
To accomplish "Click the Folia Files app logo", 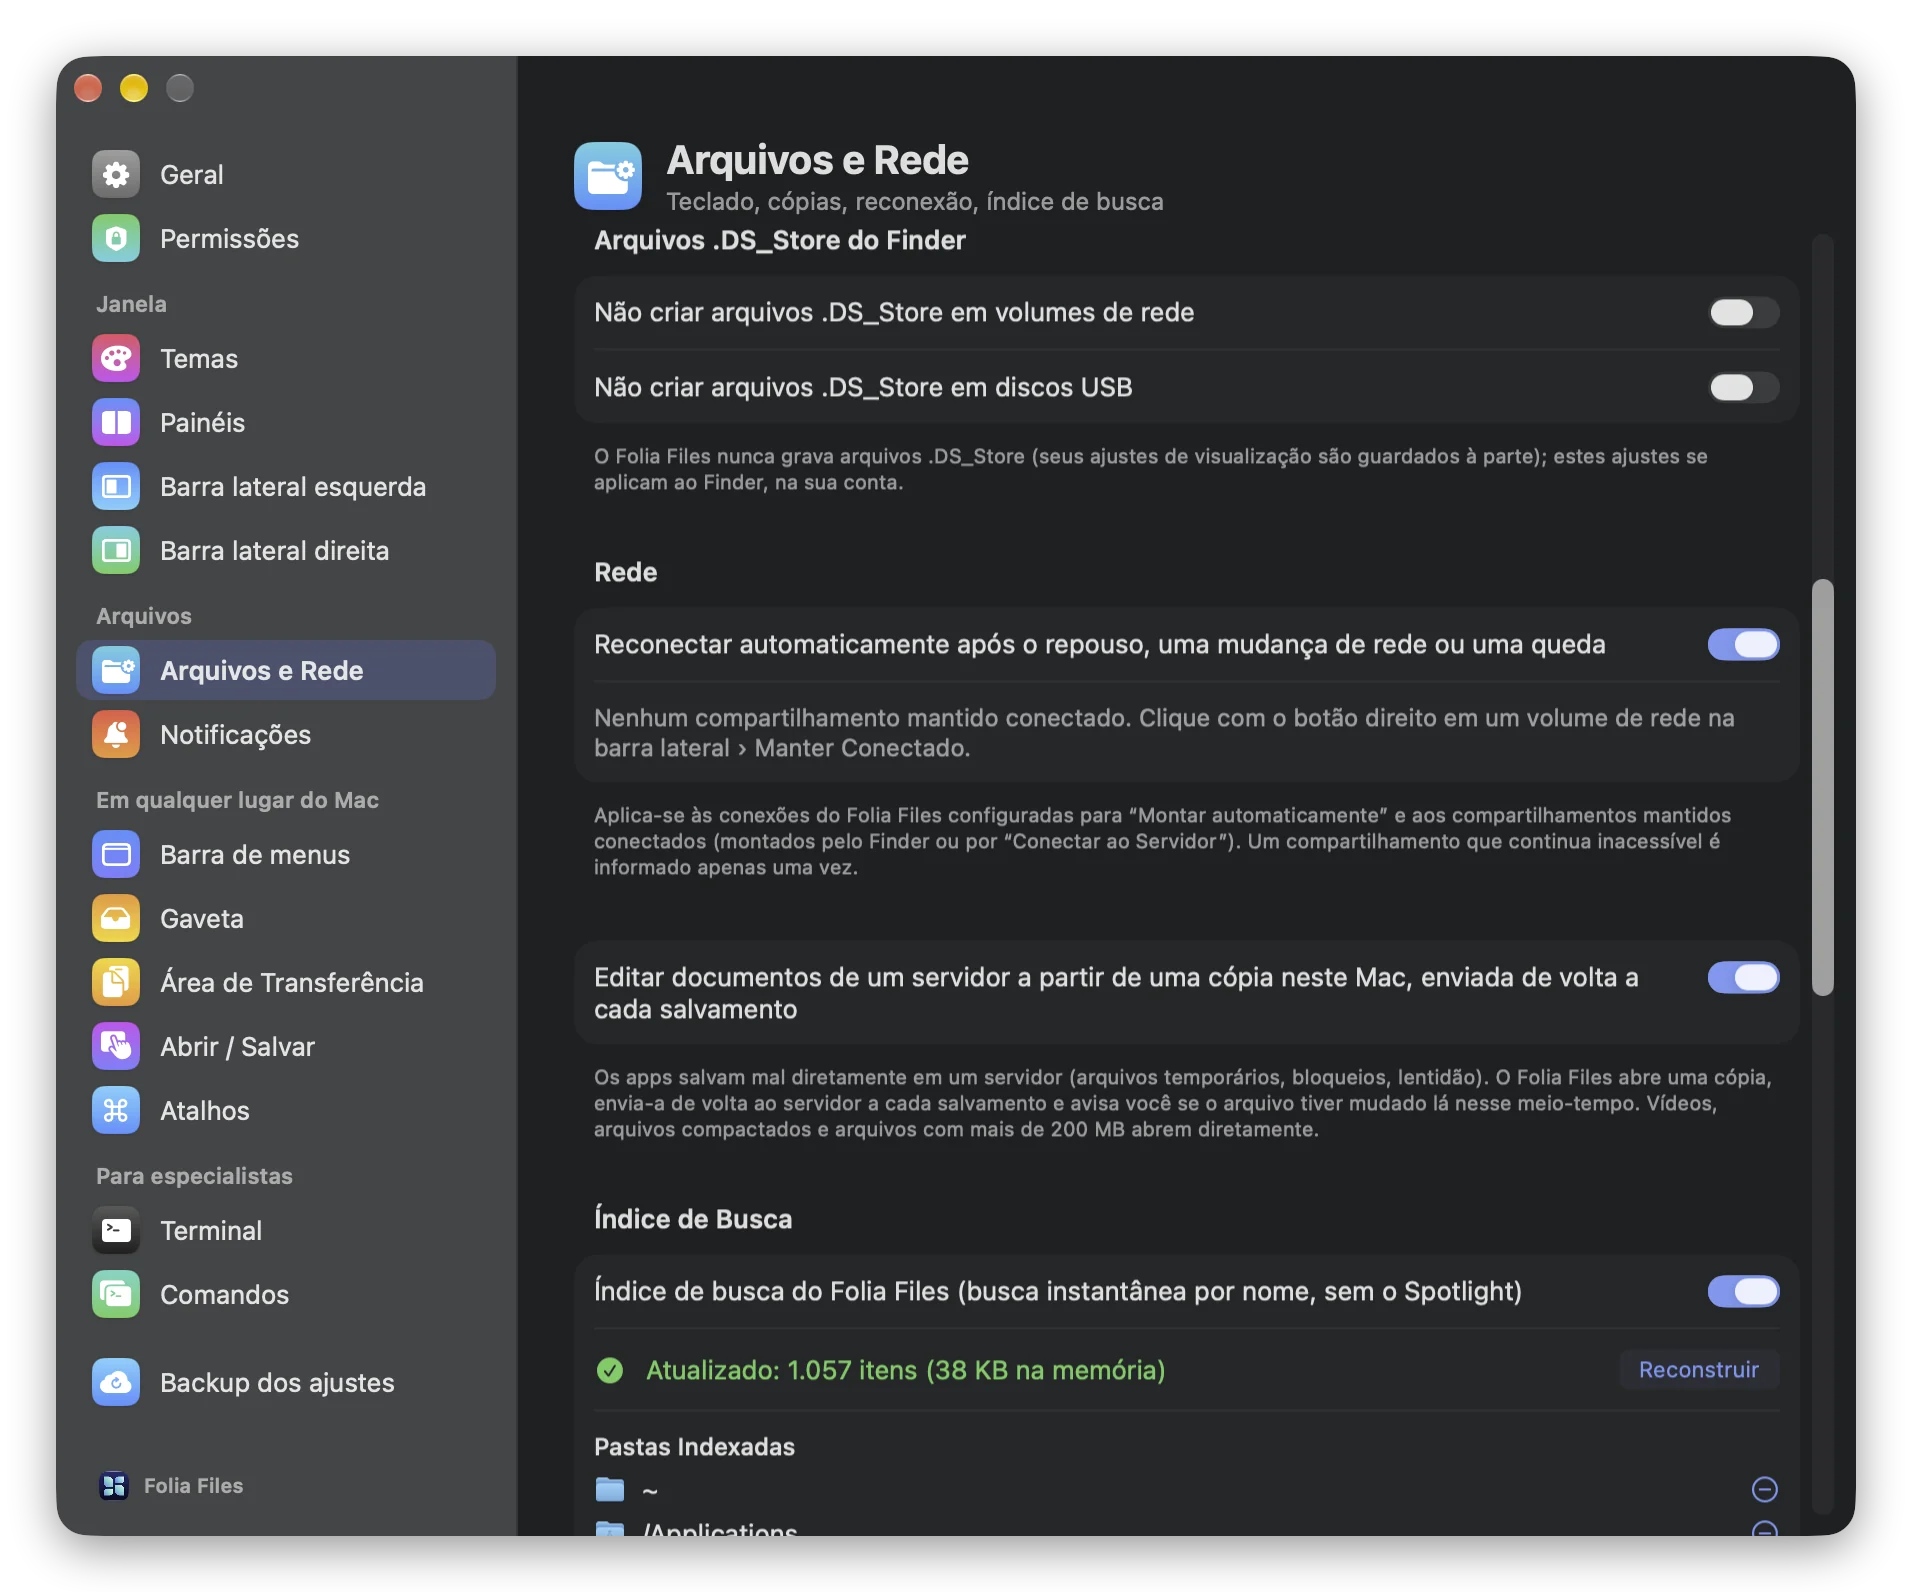I will pos(114,1486).
